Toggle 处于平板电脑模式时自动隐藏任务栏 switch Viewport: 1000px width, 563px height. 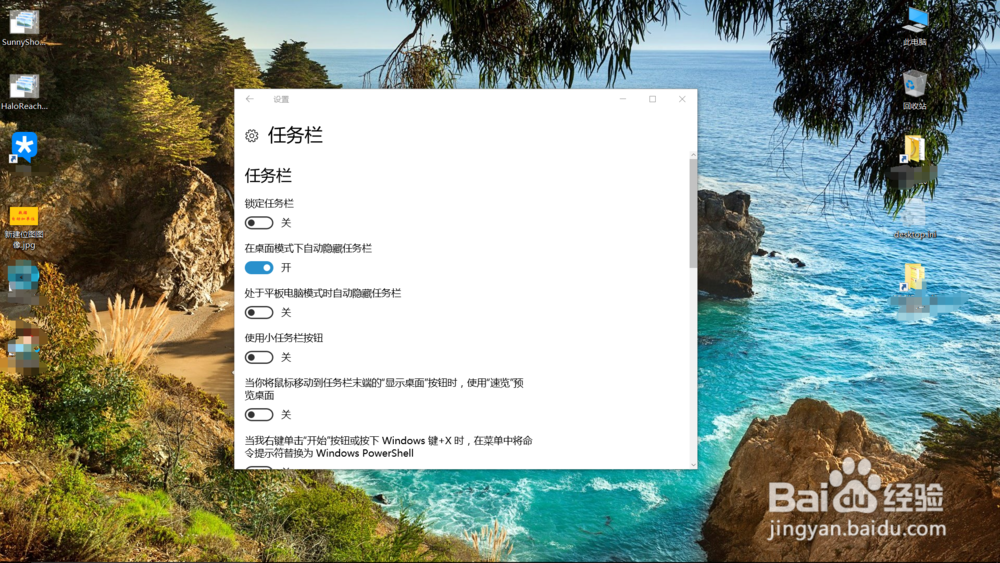(x=259, y=312)
